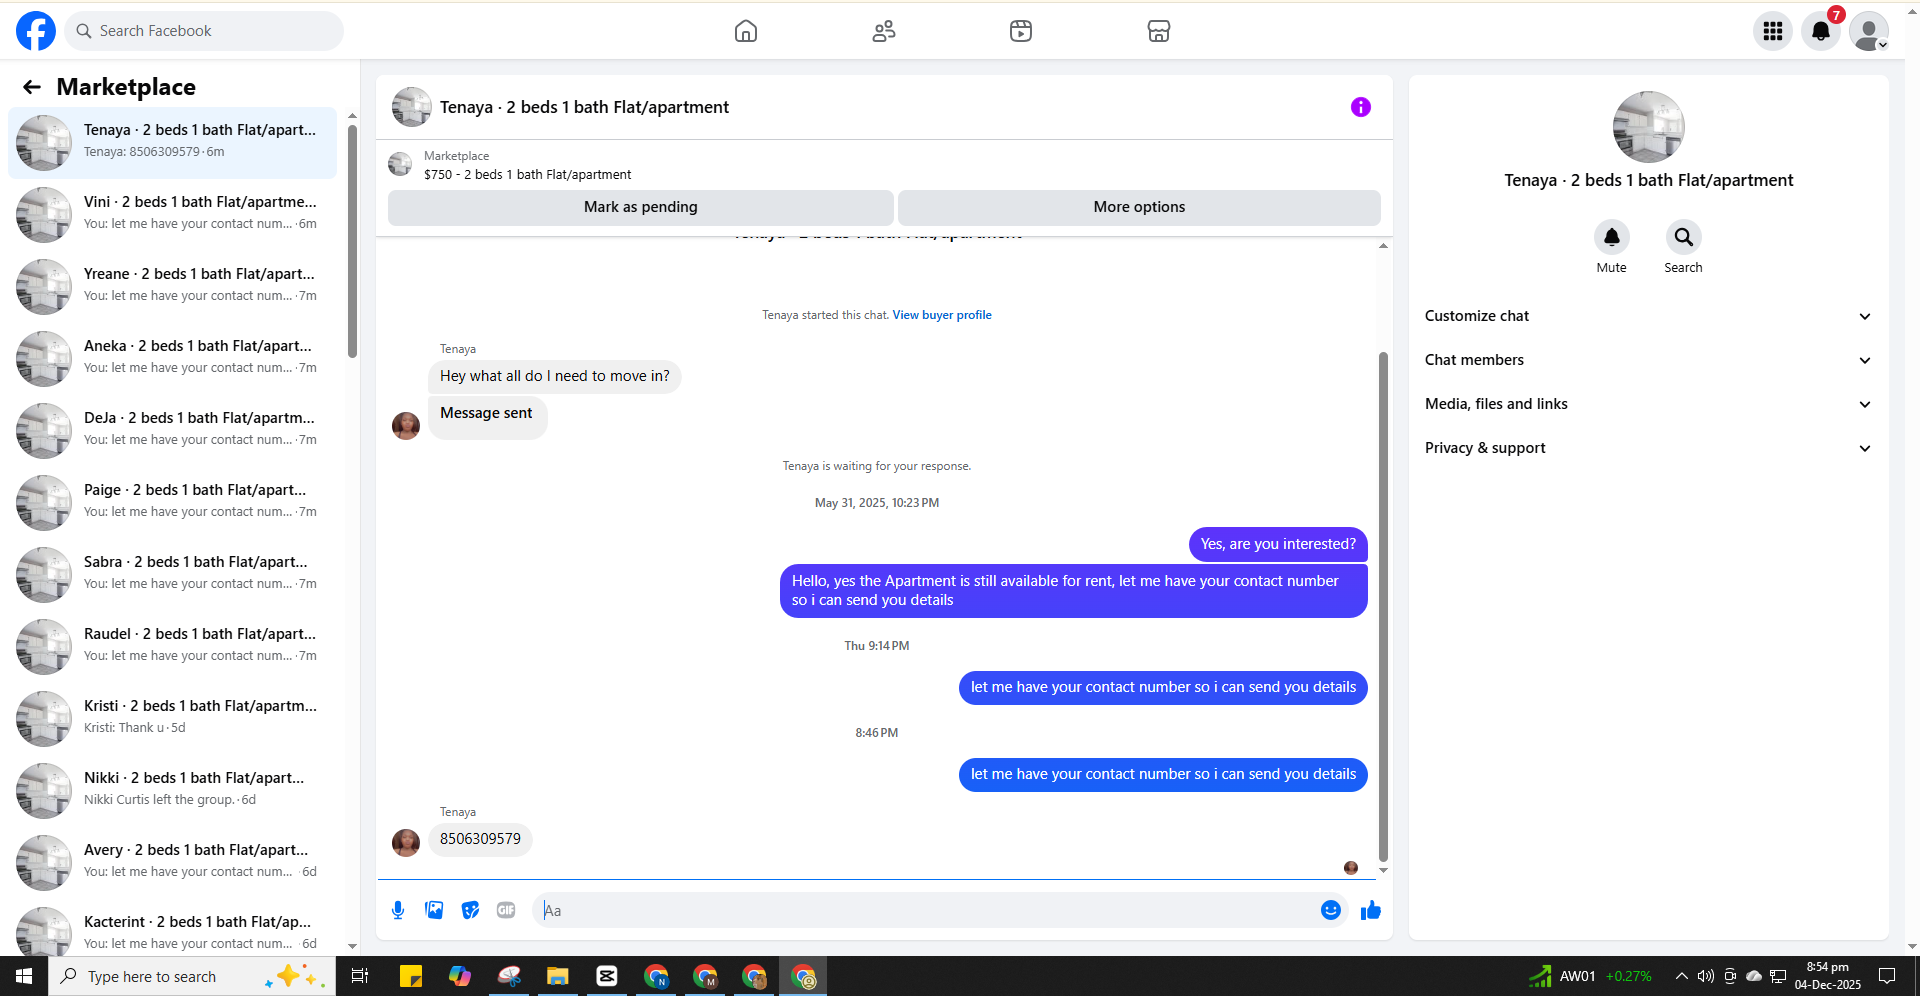Viewport: 1920px width, 996px height.
Task: Open the Aneka conversation in the list
Action: pyautogui.click(x=173, y=359)
